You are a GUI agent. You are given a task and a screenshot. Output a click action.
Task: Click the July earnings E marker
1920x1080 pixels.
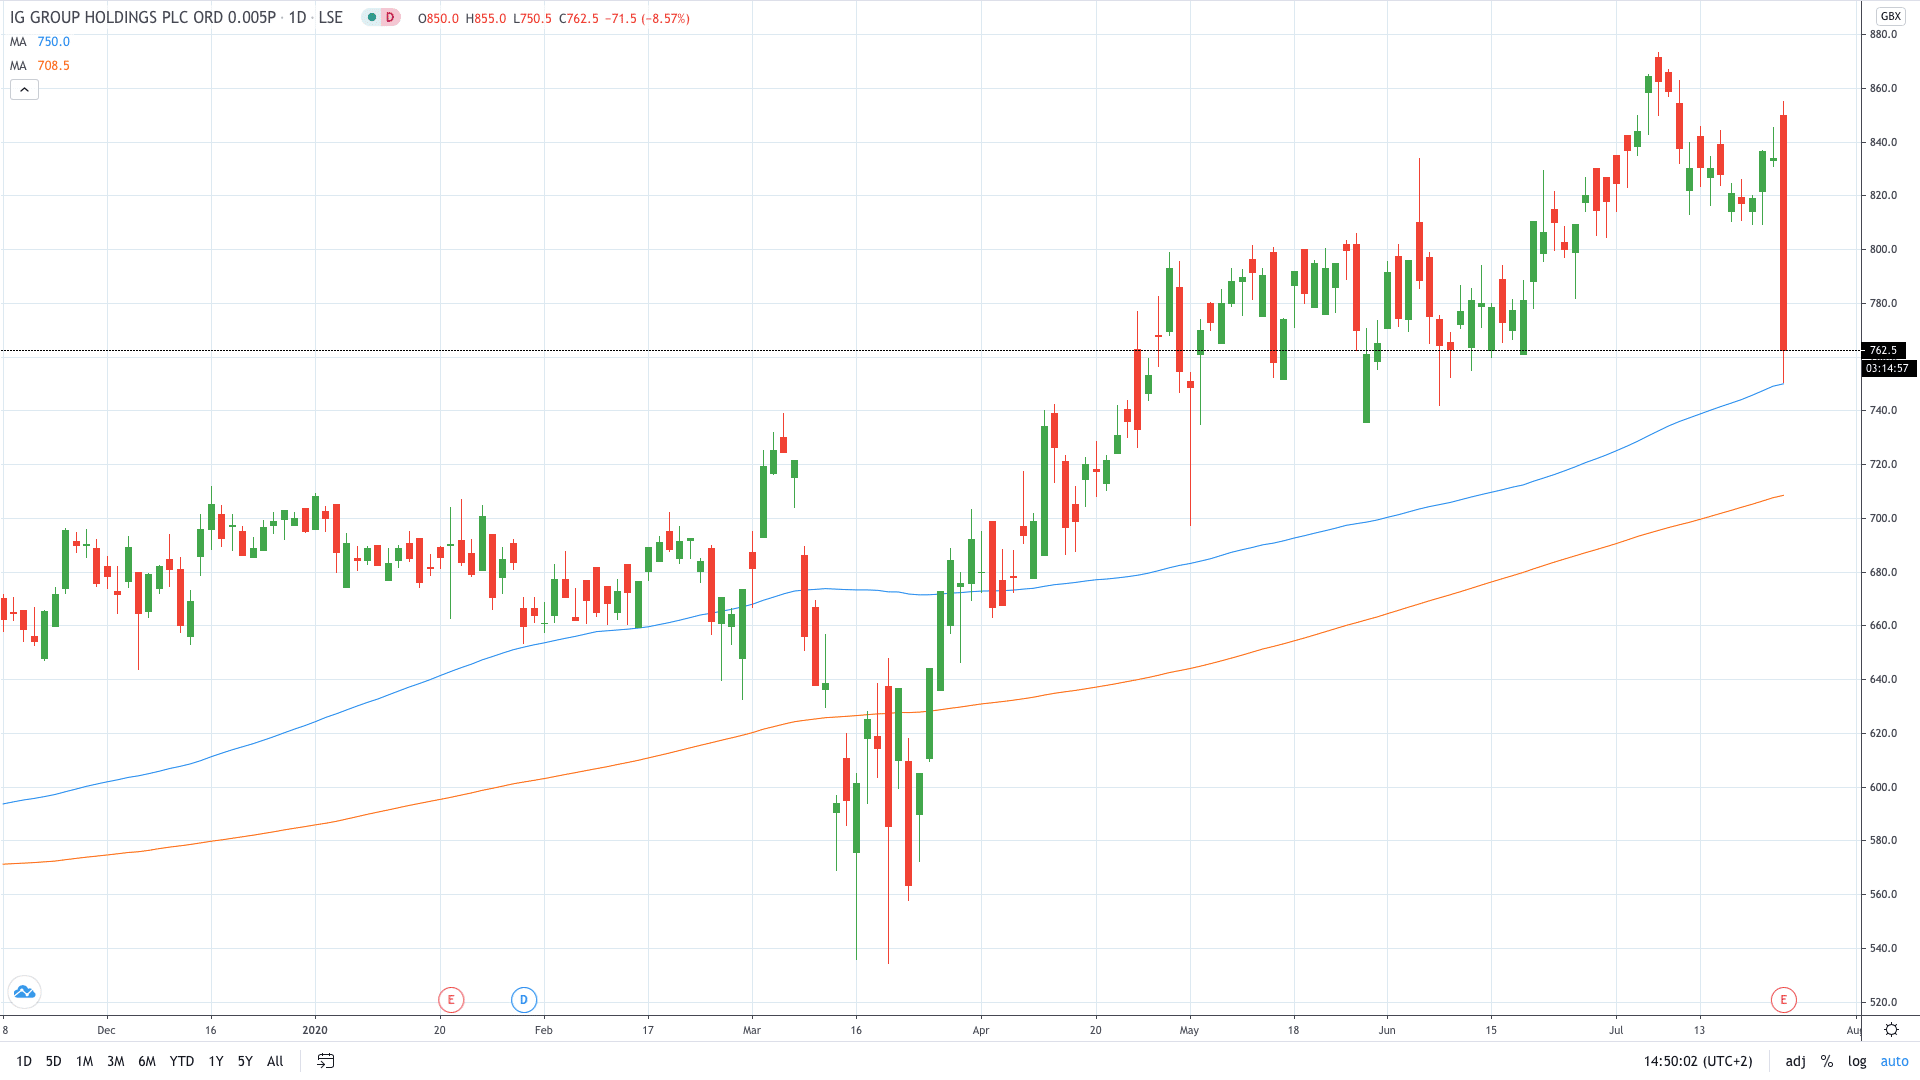(1783, 999)
